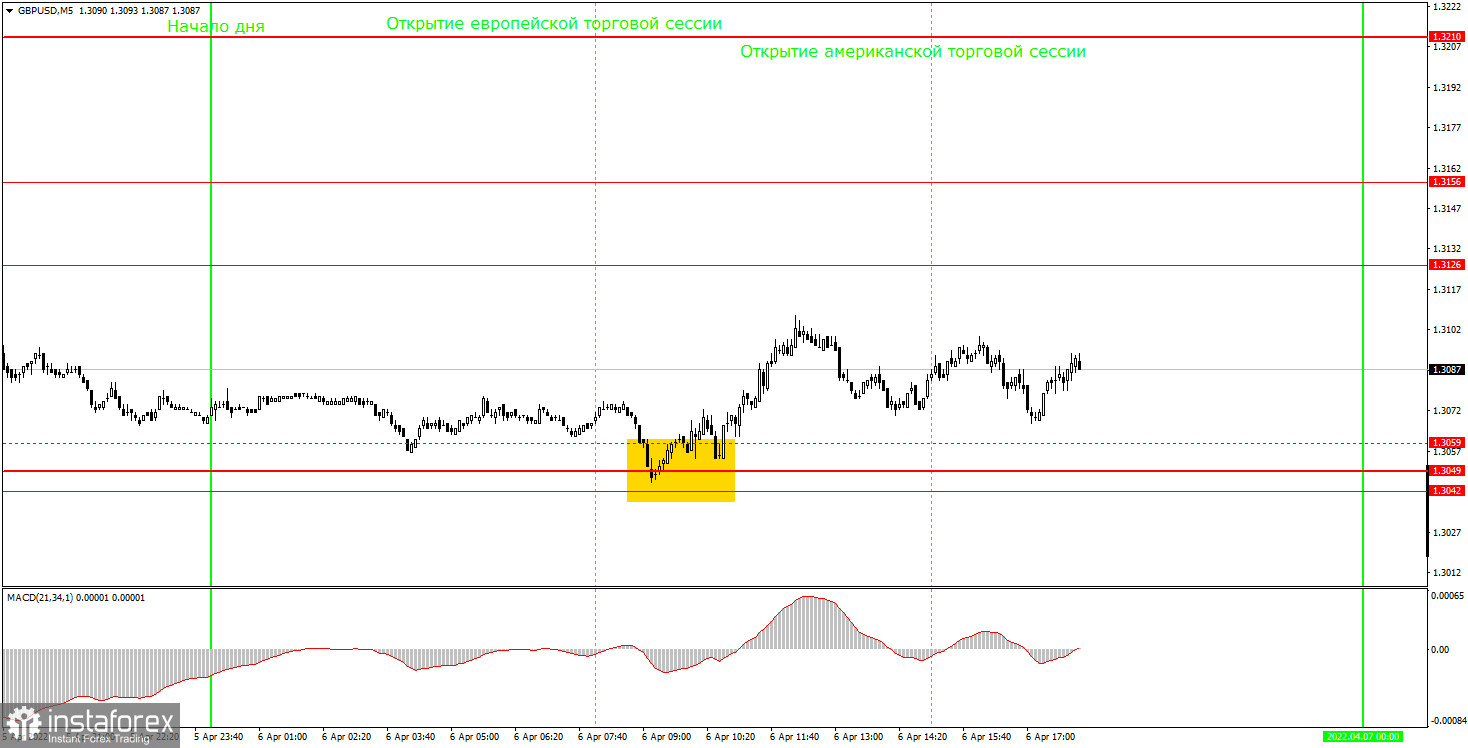The width and height of the screenshot is (1468, 748).
Task: Select the 'Открытие европейской торговой сессии' label
Action: (x=554, y=23)
